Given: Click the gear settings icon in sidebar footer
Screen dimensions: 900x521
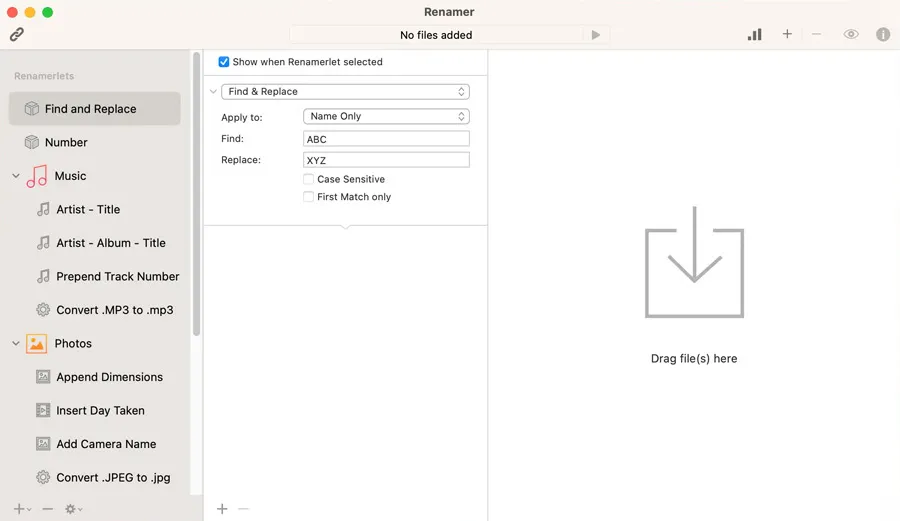Looking at the screenshot, I should 72,509.
